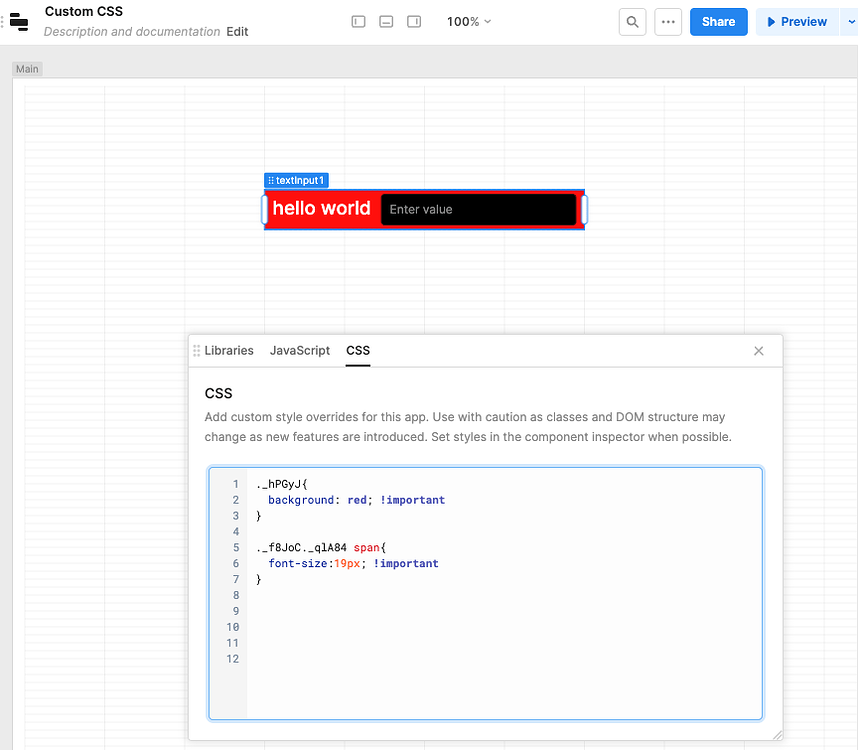Open the 100% zoom level dropdown
Screen dimensions: 858x750
[468, 21]
